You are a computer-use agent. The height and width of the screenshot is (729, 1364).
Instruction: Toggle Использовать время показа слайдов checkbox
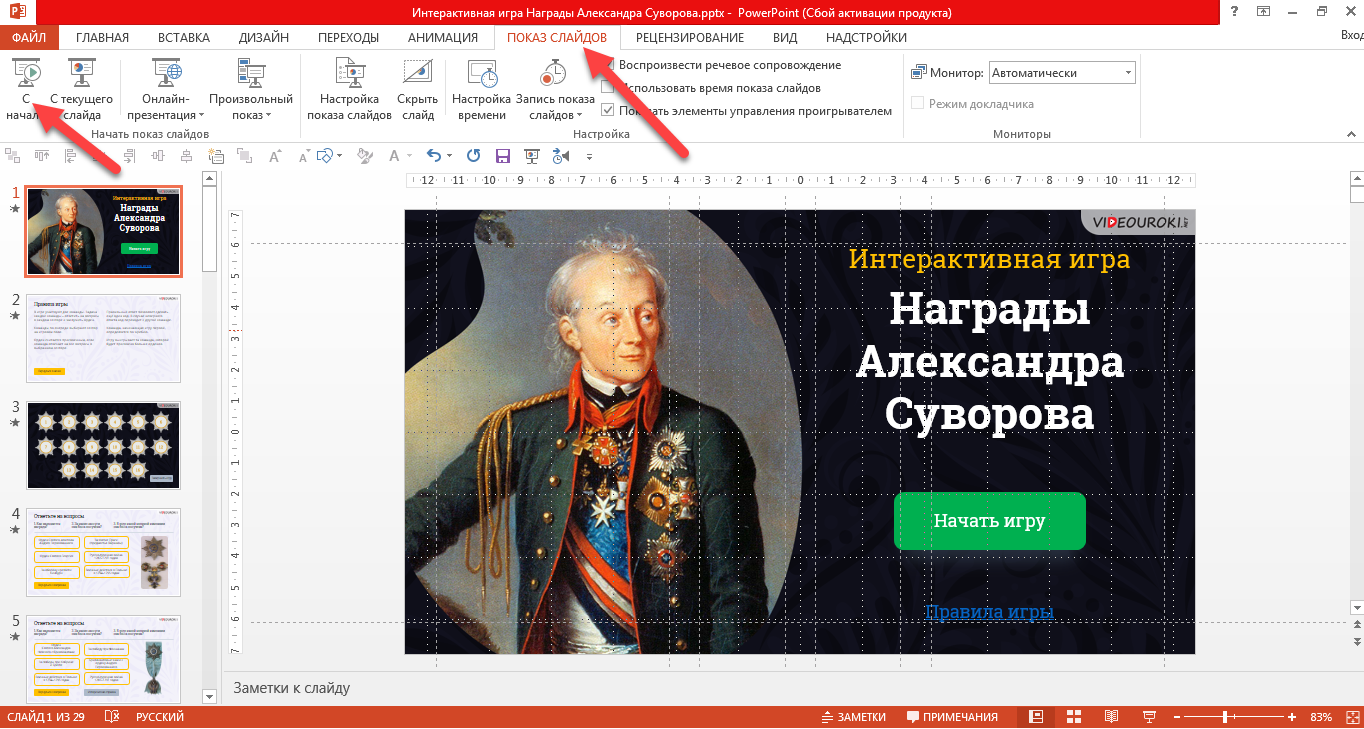(x=608, y=88)
